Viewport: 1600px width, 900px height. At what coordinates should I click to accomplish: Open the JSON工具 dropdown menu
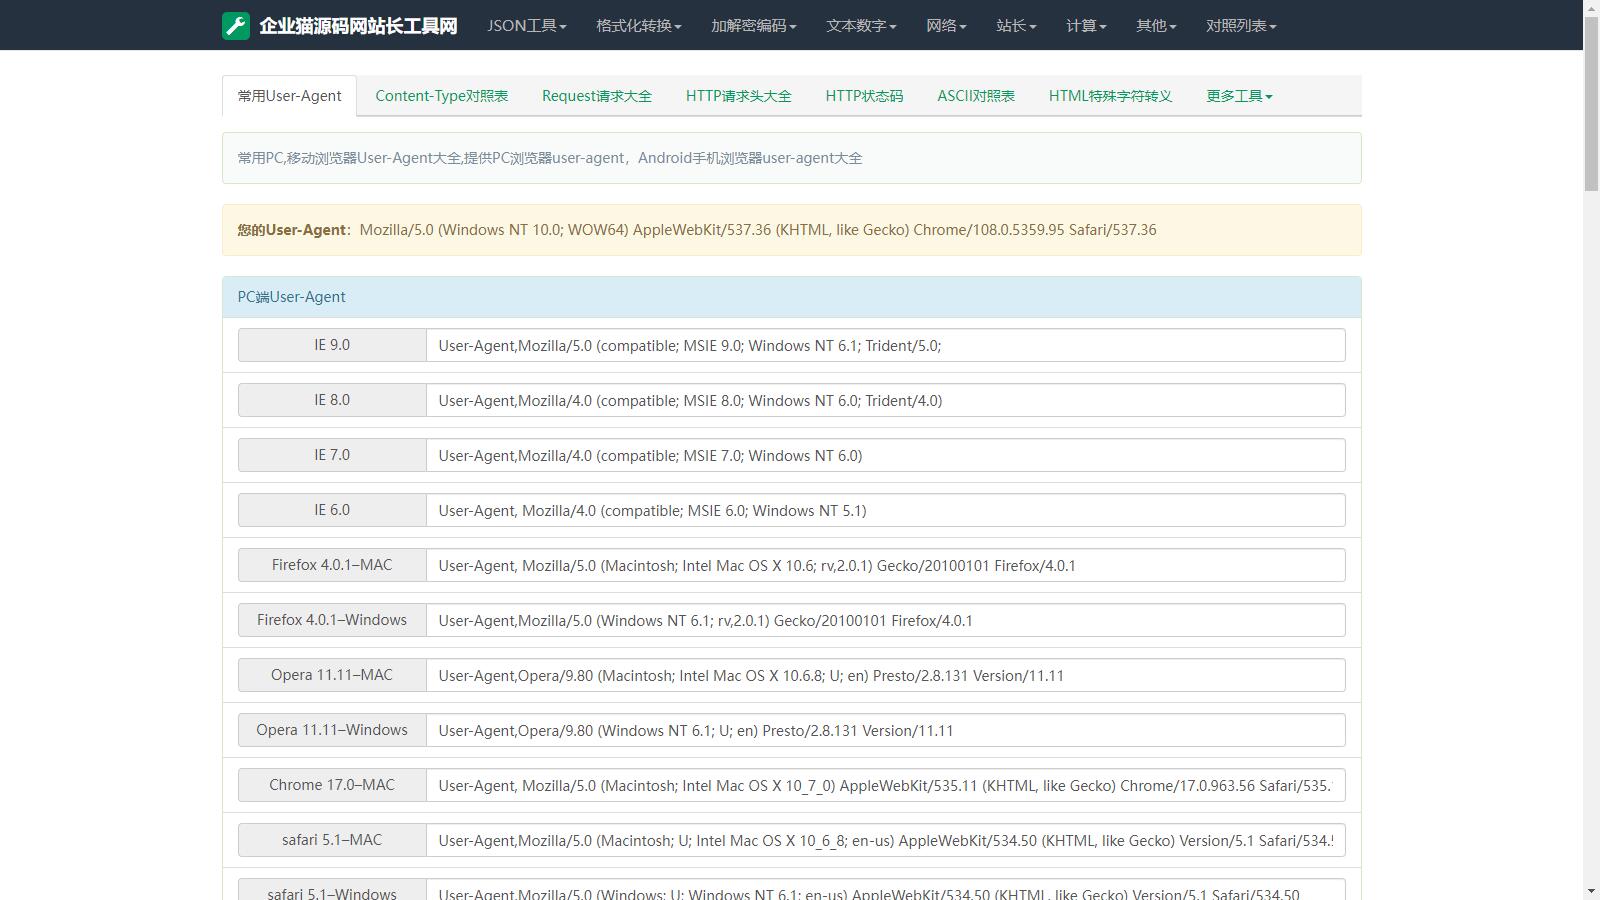tap(526, 26)
